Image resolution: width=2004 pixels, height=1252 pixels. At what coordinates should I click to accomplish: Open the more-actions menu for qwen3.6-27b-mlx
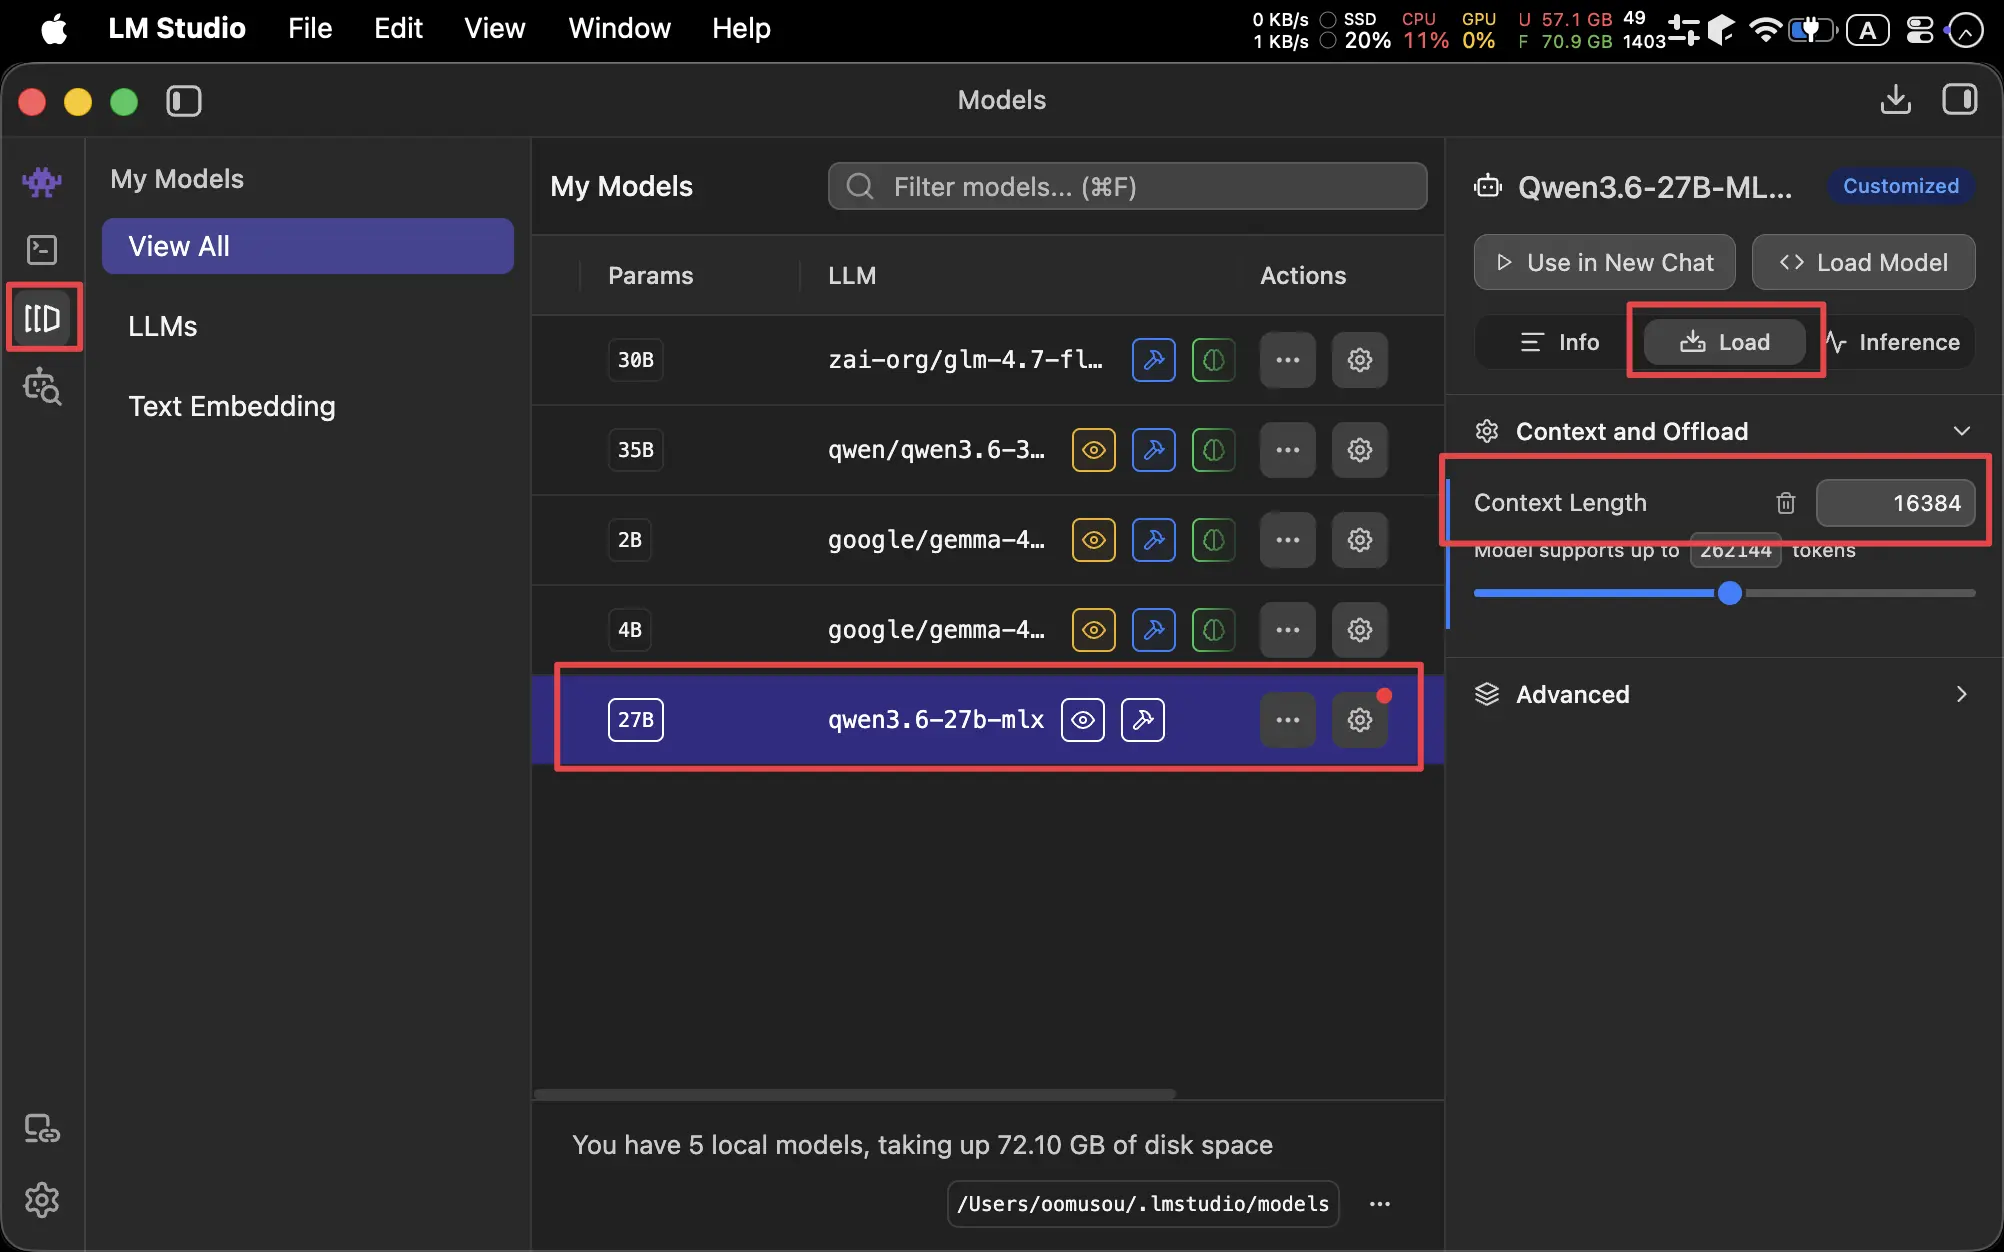click(1288, 720)
